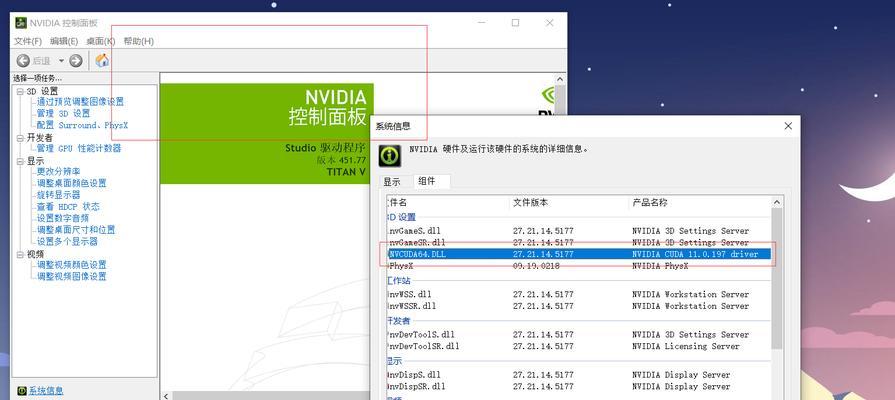Open 调整视频图像设置
This screenshot has width=895, height=400.
pyautogui.click(x=72, y=276)
